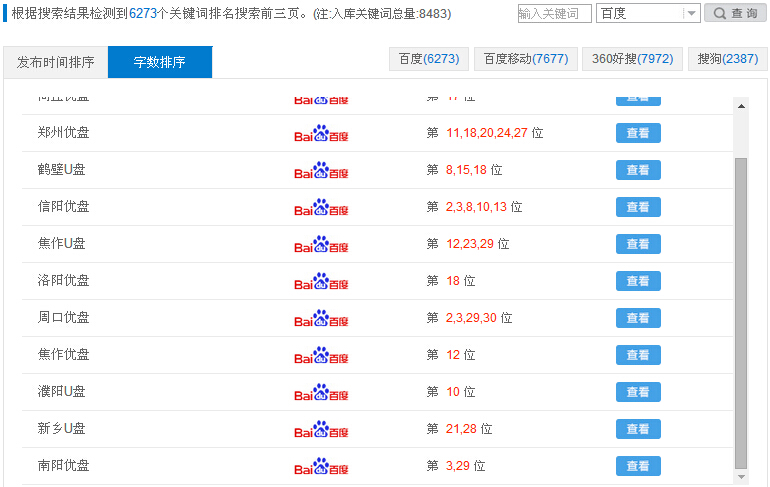The width and height of the screenshot is (770, 487).
Task: Select keyword text 信阳优盘
Action: (63, 207)
